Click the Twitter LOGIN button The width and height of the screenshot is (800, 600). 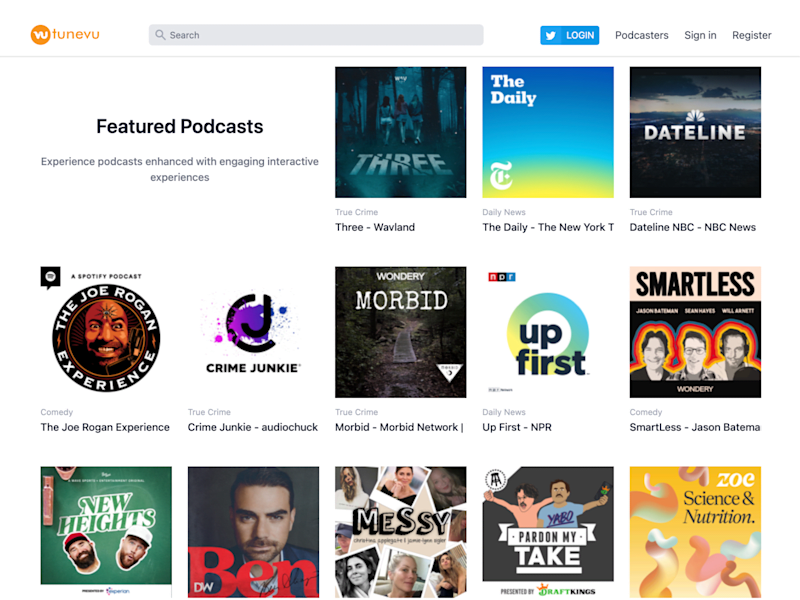(569, 35)
